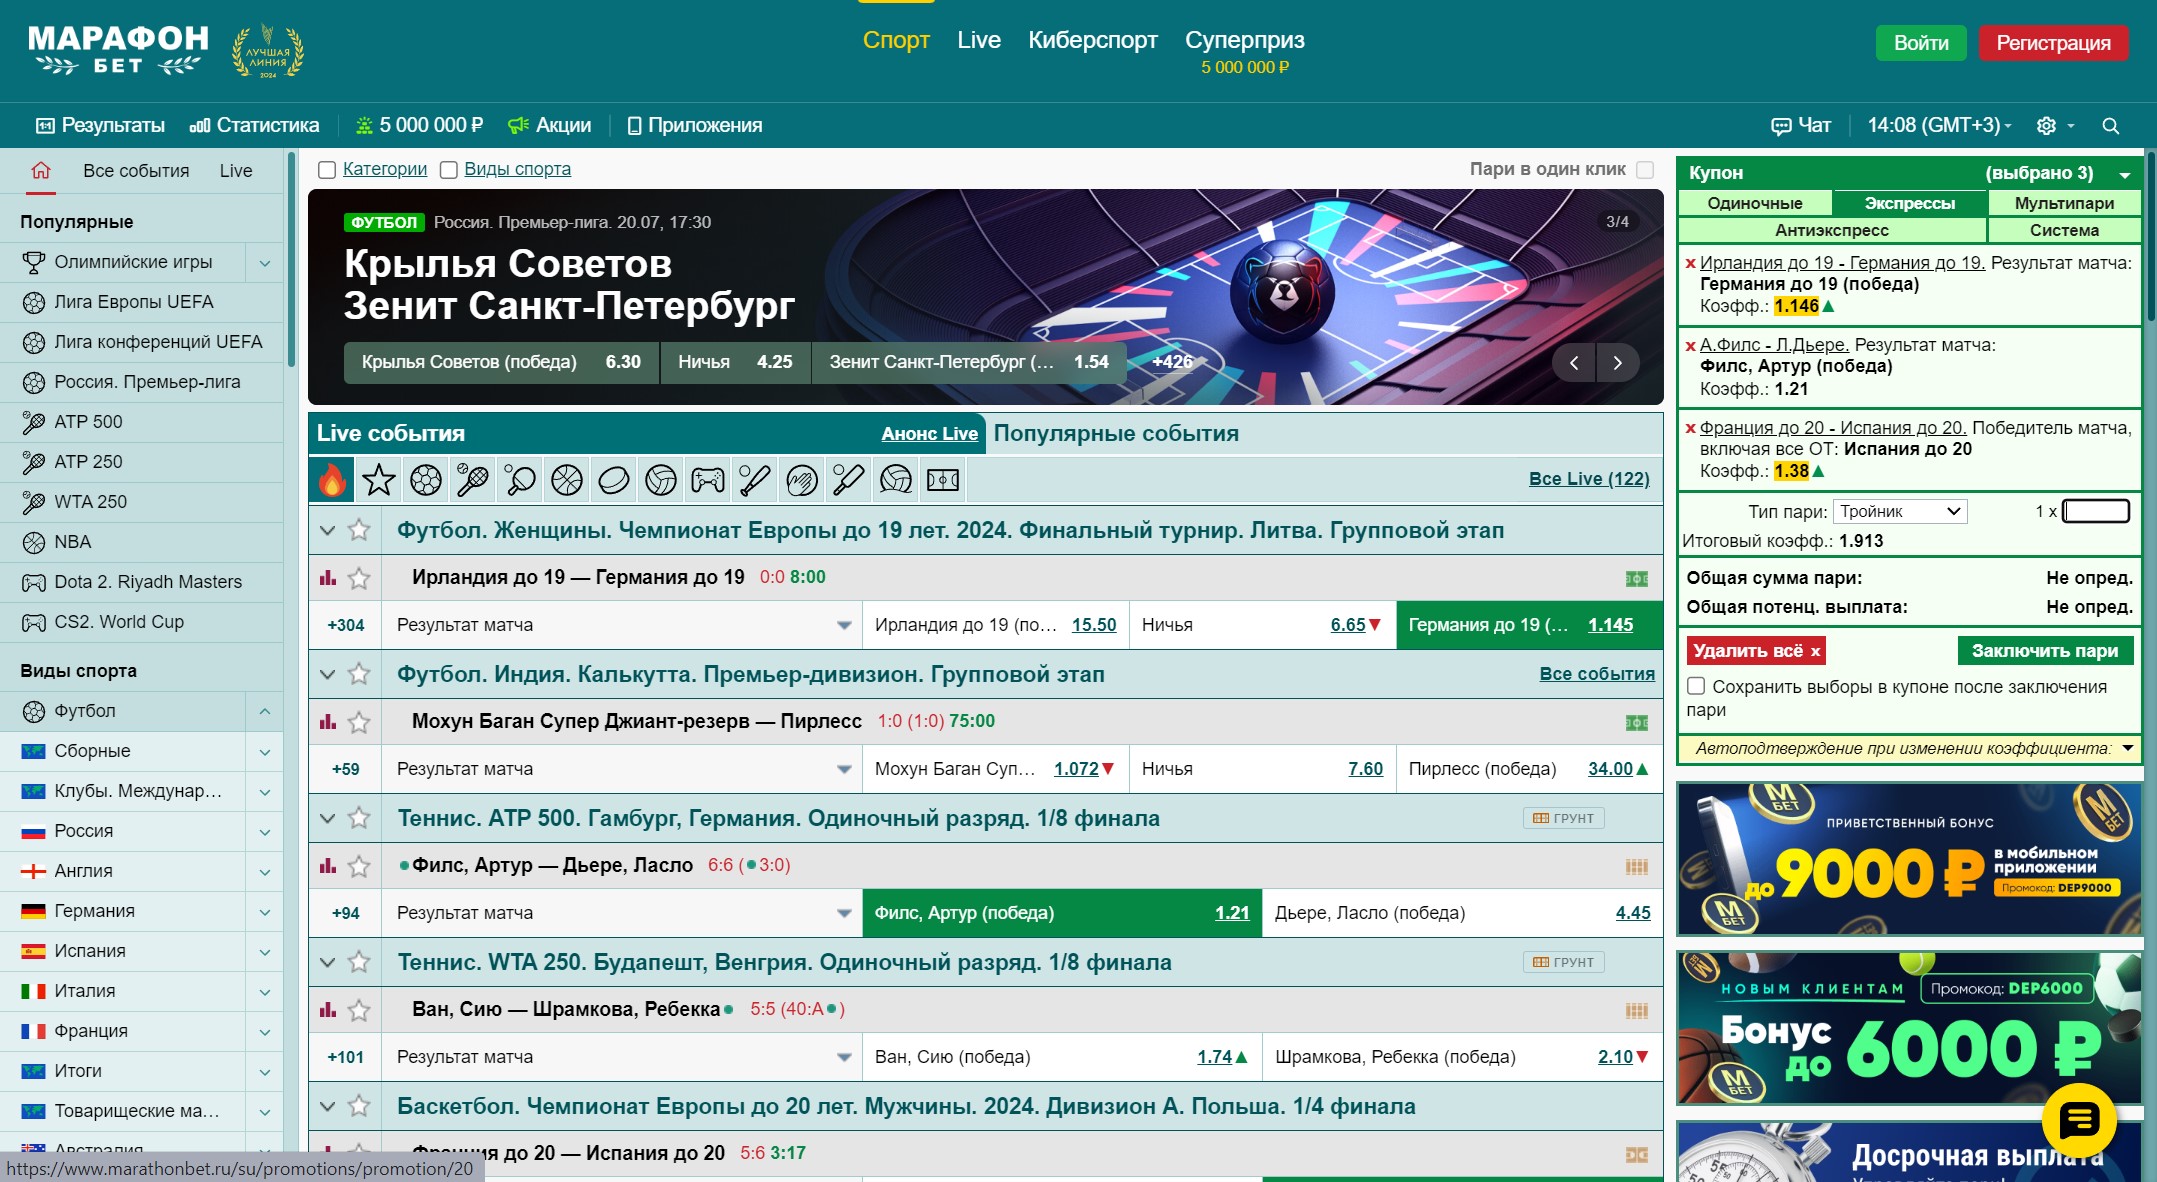Image resolution: width=2157 pixels, height=1182 pixels.
Task: Filter live events by esports gamepad icon
Action: click(x=707, y=481)
